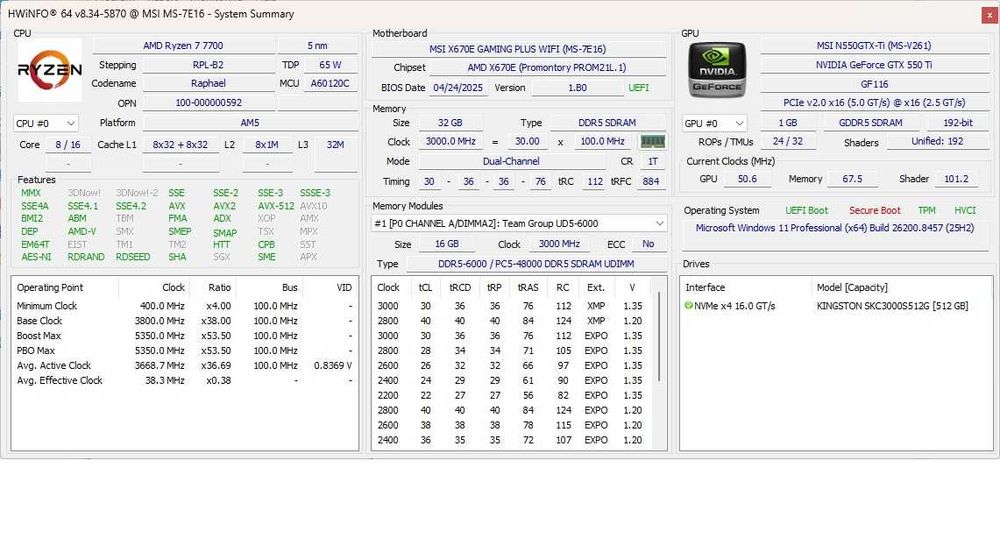Click the RPL-B2 stepping value

pos(208,64)
